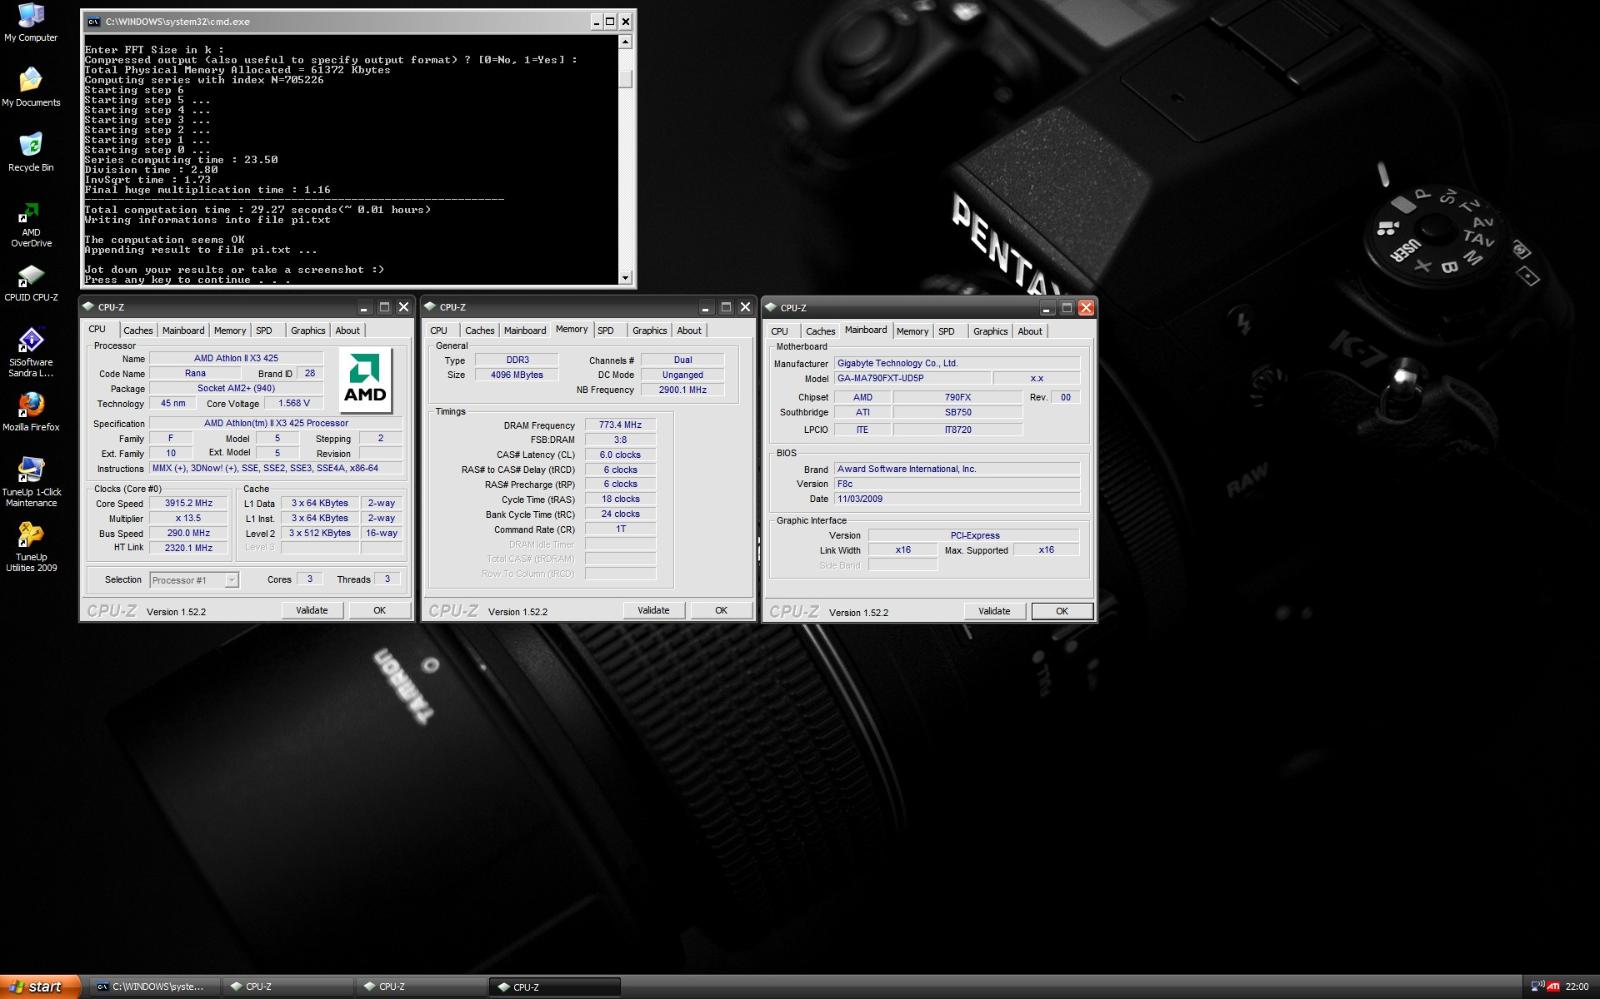Screen dimensions: 1600x999
Task: Click the Southbridge SB750 field
Action: [x=958, y=413]
